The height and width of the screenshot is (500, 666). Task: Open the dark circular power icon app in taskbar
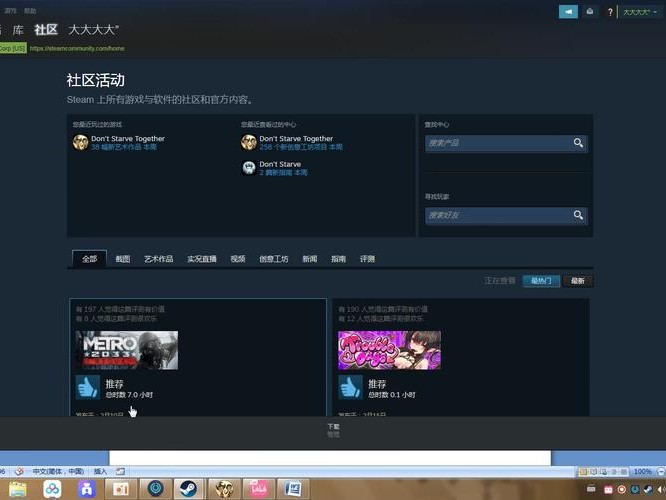[x=155, y=489]
